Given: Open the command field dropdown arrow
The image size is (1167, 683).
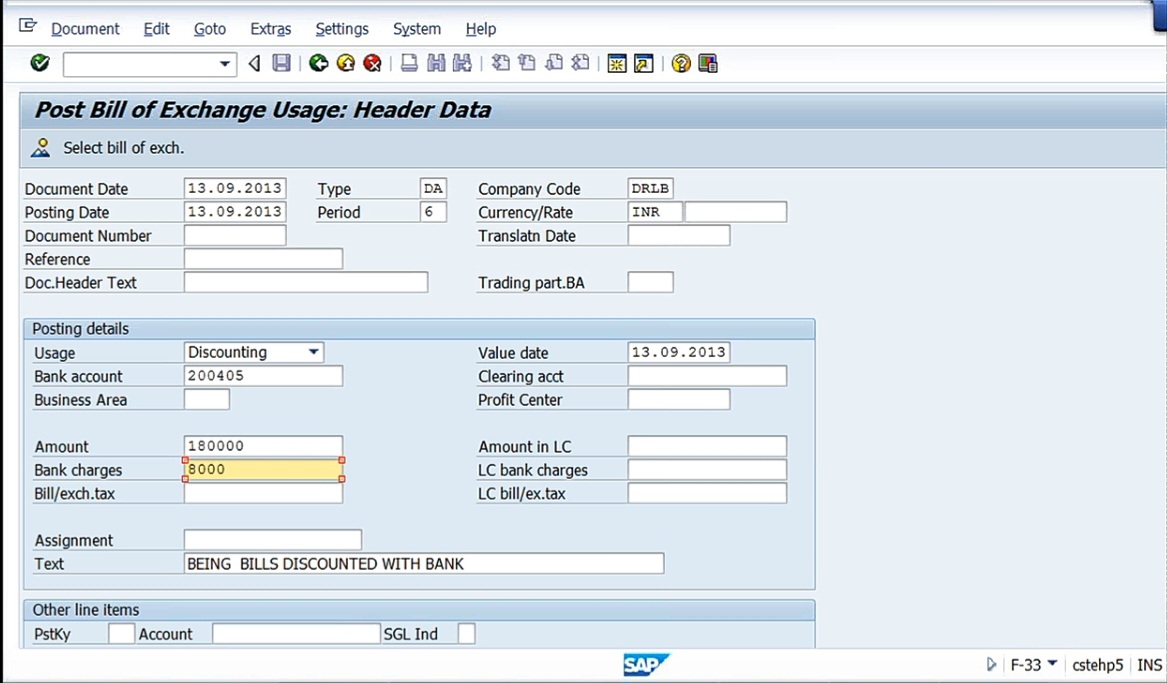Looking at the screenshot, I should pos(224,64).
